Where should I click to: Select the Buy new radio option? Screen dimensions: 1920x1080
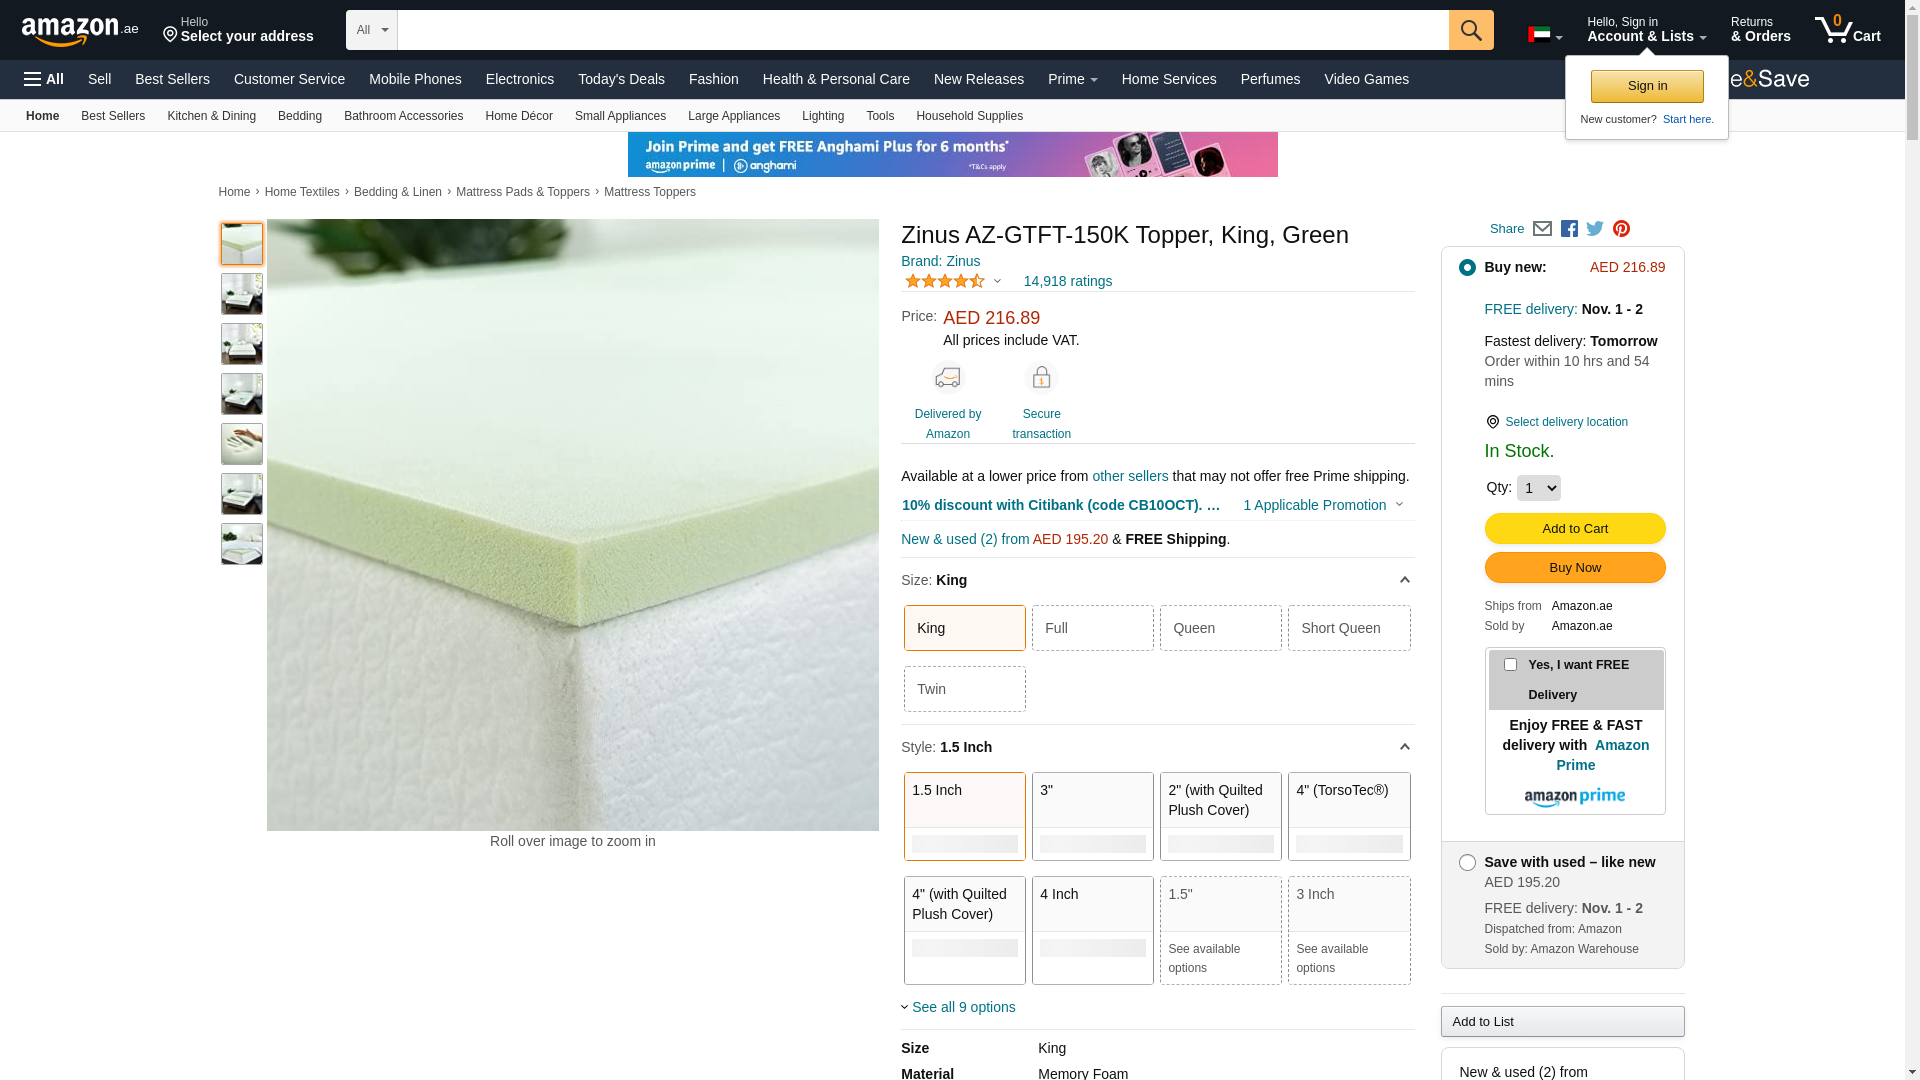(x=1467, y=267)
